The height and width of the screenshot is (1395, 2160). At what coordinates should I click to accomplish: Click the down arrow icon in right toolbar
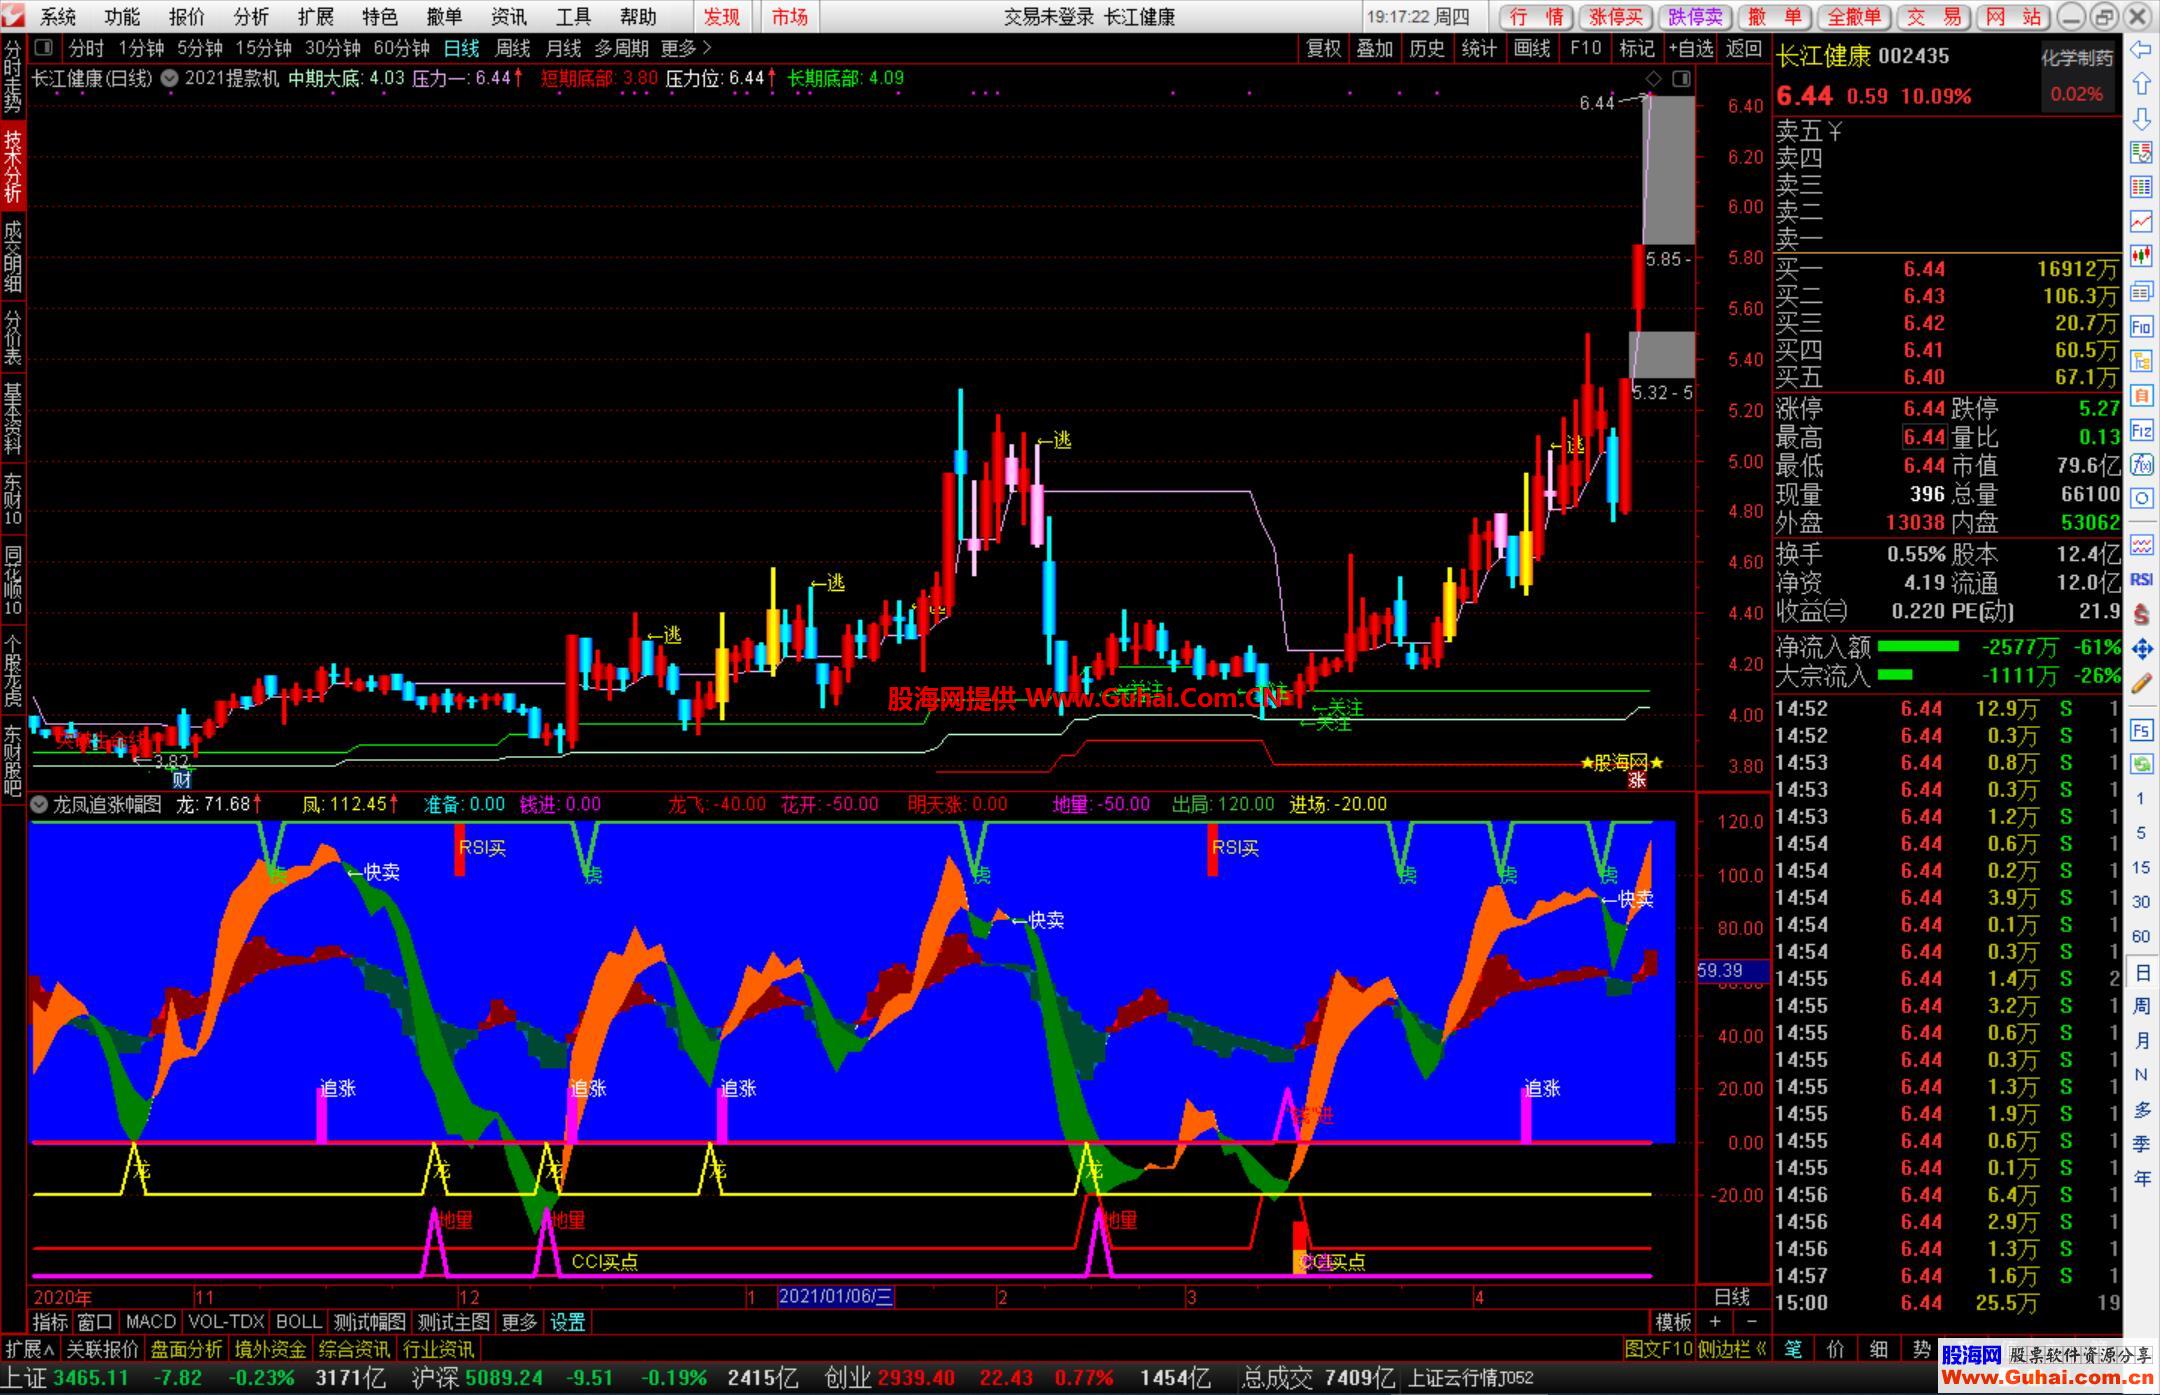tap(2141, 119)
